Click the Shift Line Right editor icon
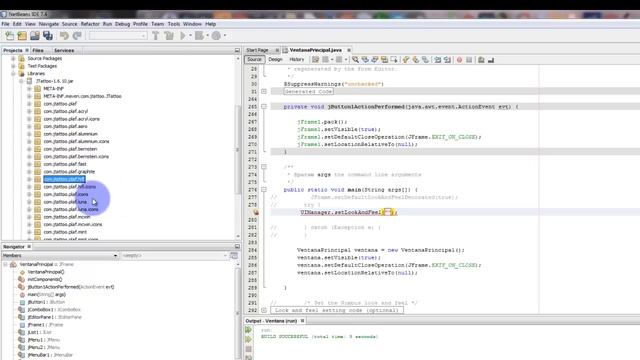 447,60
